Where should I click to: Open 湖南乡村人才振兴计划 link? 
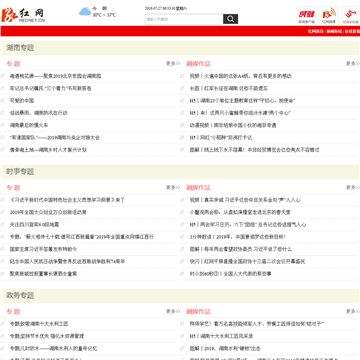(x=48, y=150)
